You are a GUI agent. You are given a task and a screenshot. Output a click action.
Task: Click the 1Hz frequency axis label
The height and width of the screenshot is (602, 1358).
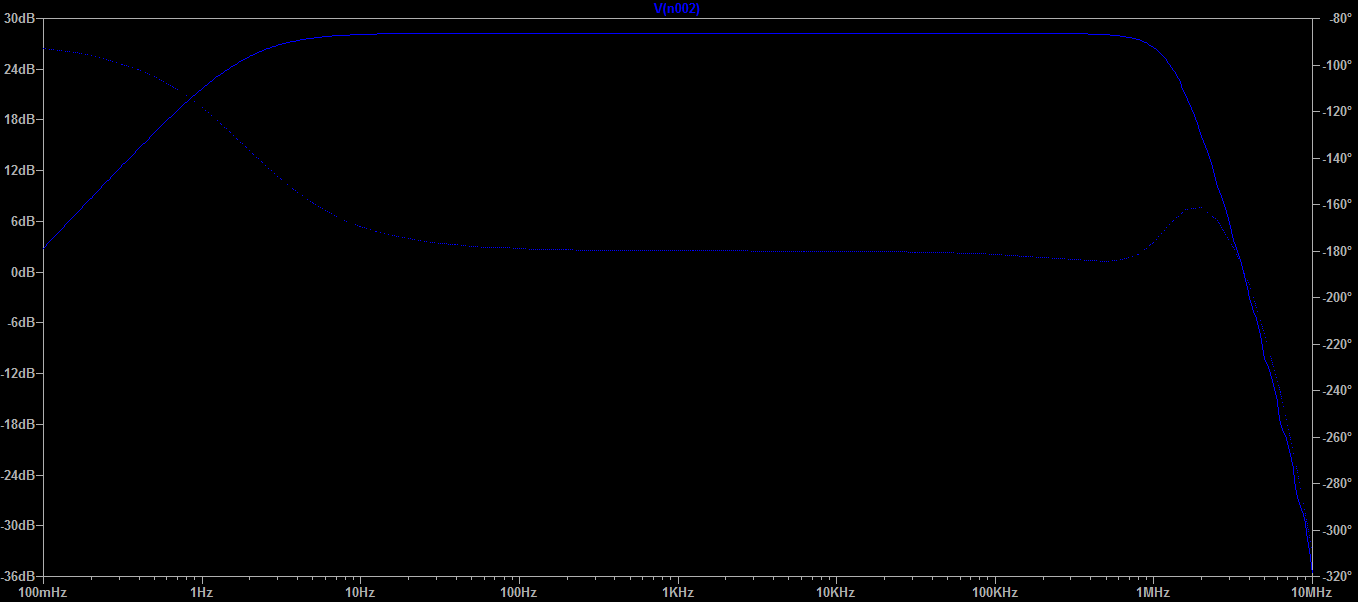(202, 593)
